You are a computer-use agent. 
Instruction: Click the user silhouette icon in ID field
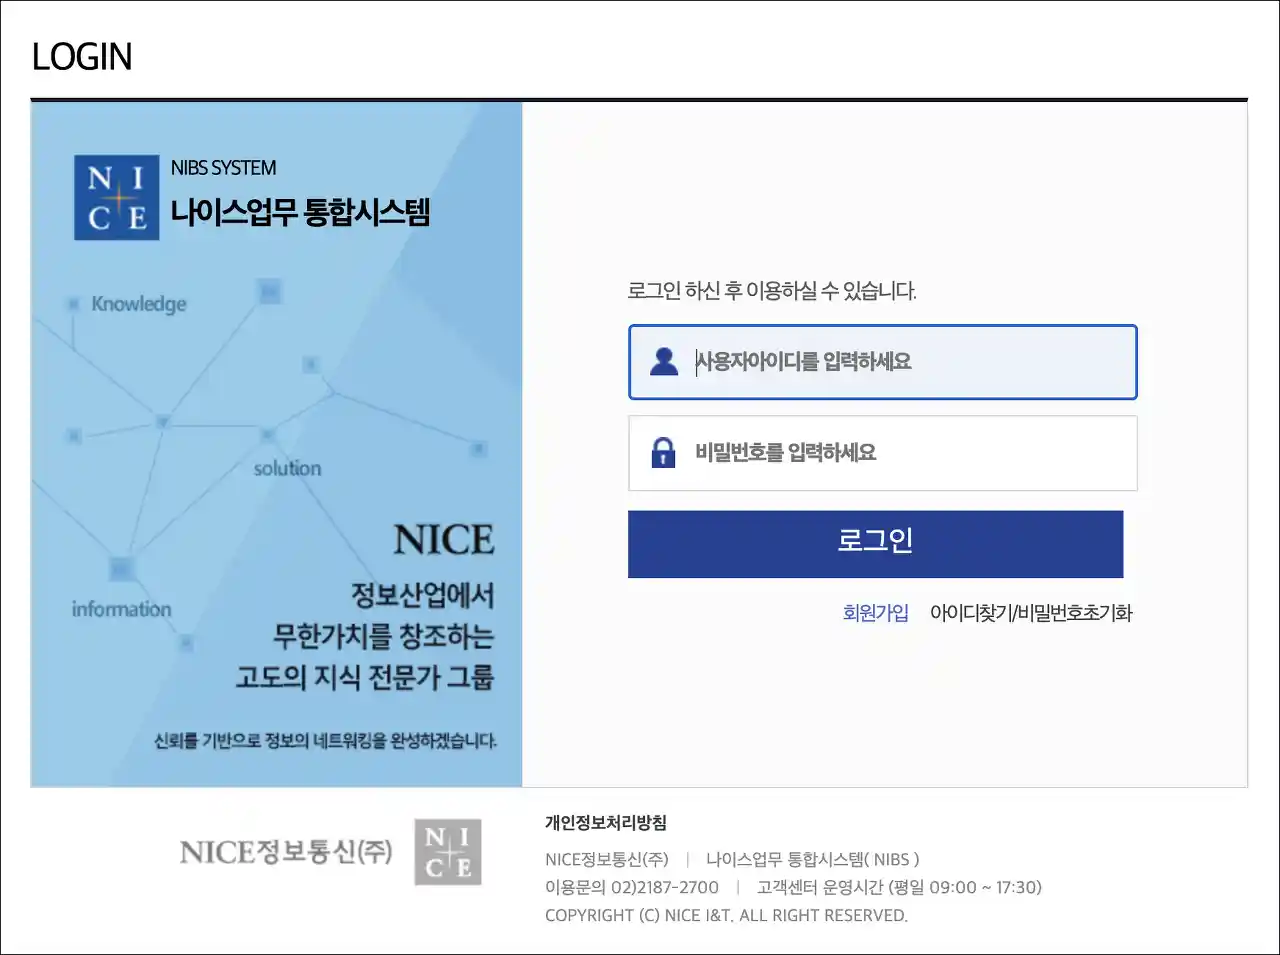click(664, 361)
